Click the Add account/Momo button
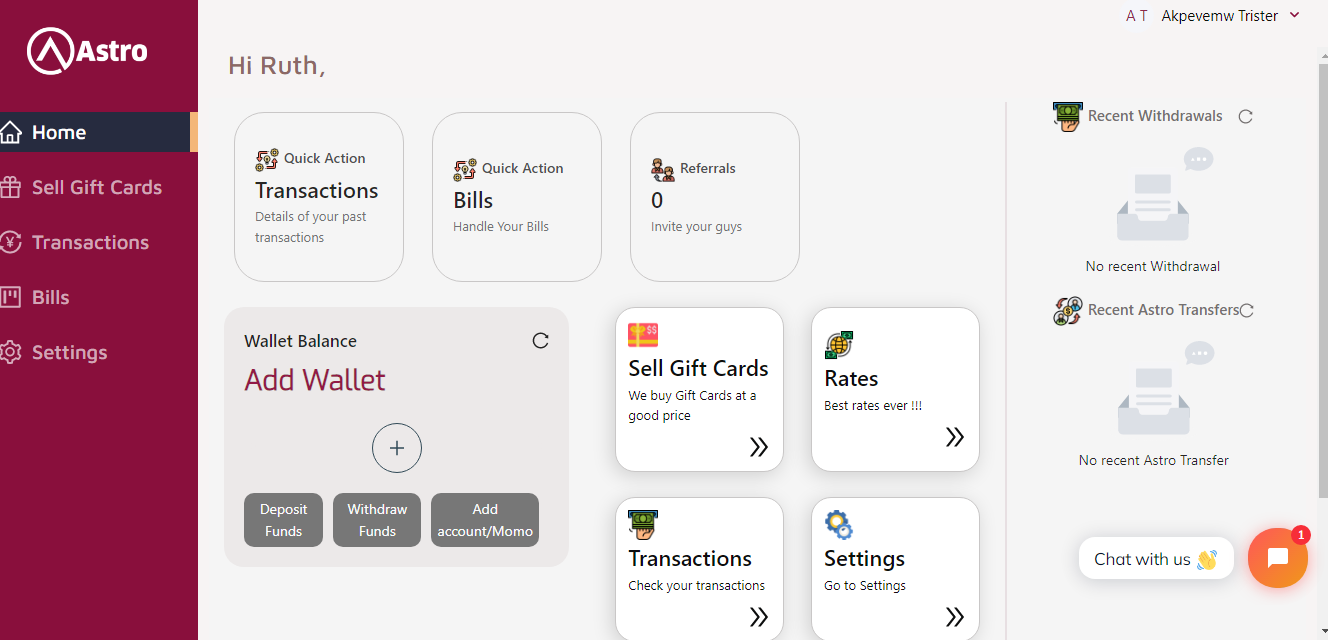Viewport: 1328px width, 640px height. click(485, 520)
